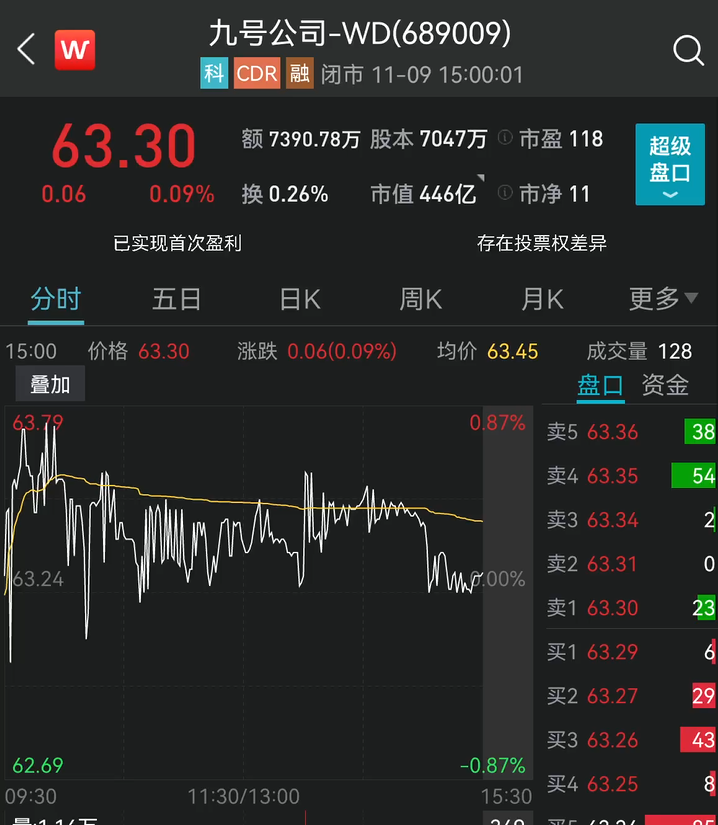
Task: Open info icon next to 市净
Action: point(505,193)
